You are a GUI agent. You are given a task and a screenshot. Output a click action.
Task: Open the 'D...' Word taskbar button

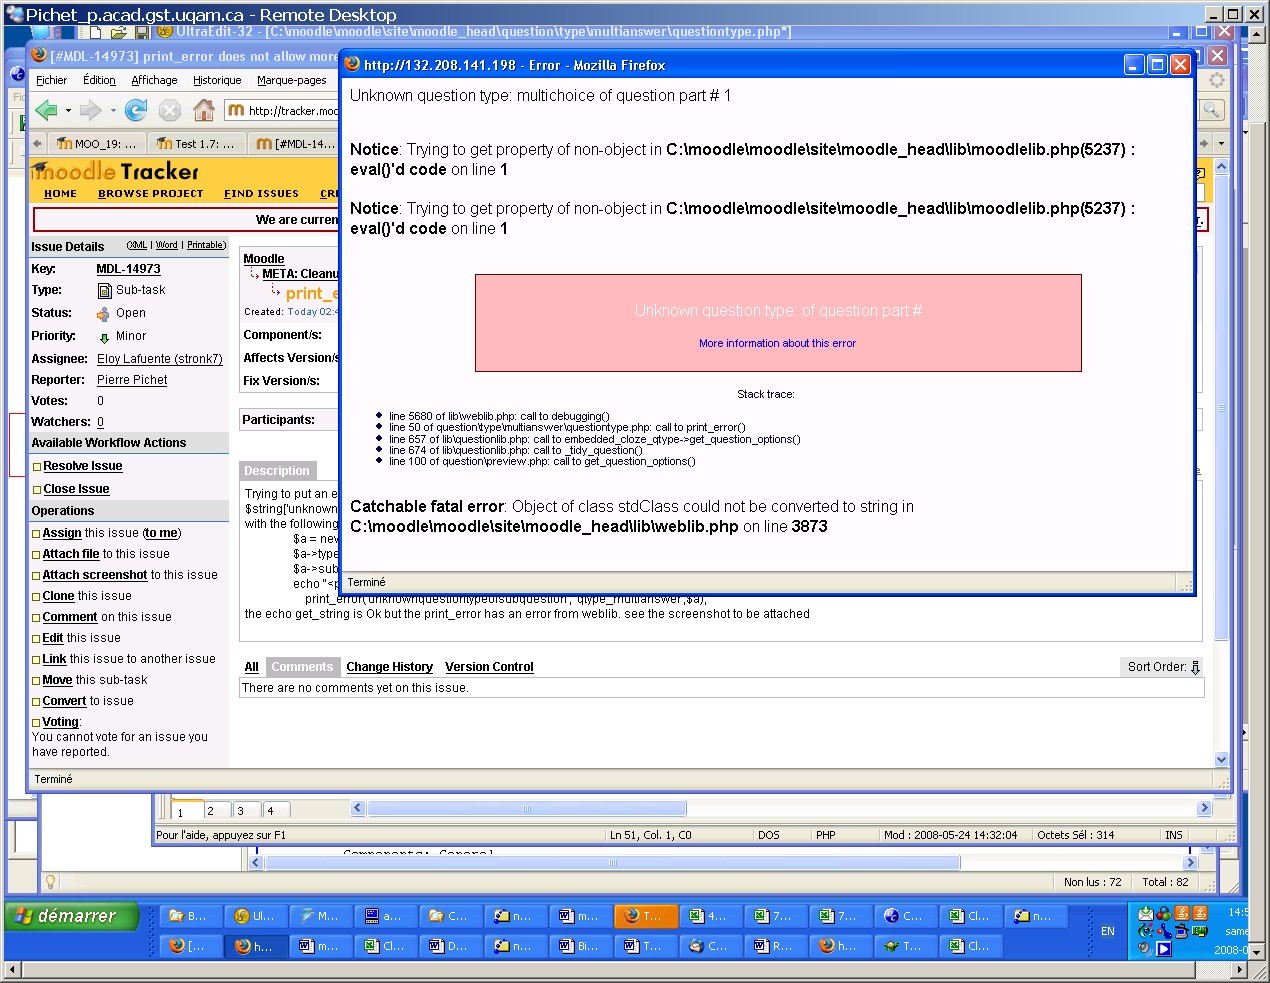pos(451,946)
